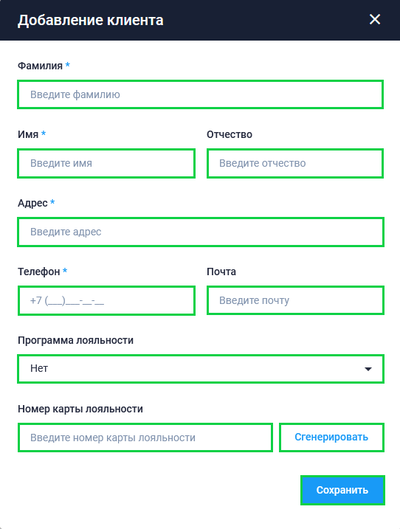Click the Почта field label
Image resolution: width=400 pixels, height=529 pixels.
(221, 272)
